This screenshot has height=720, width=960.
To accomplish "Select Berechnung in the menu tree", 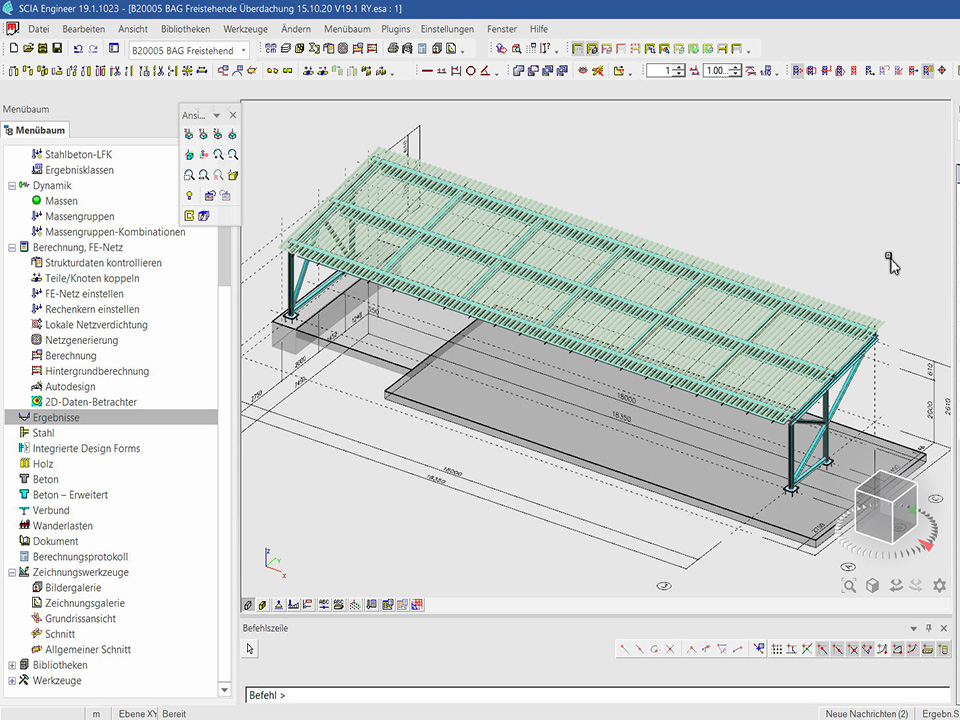I will coord(70,356).
